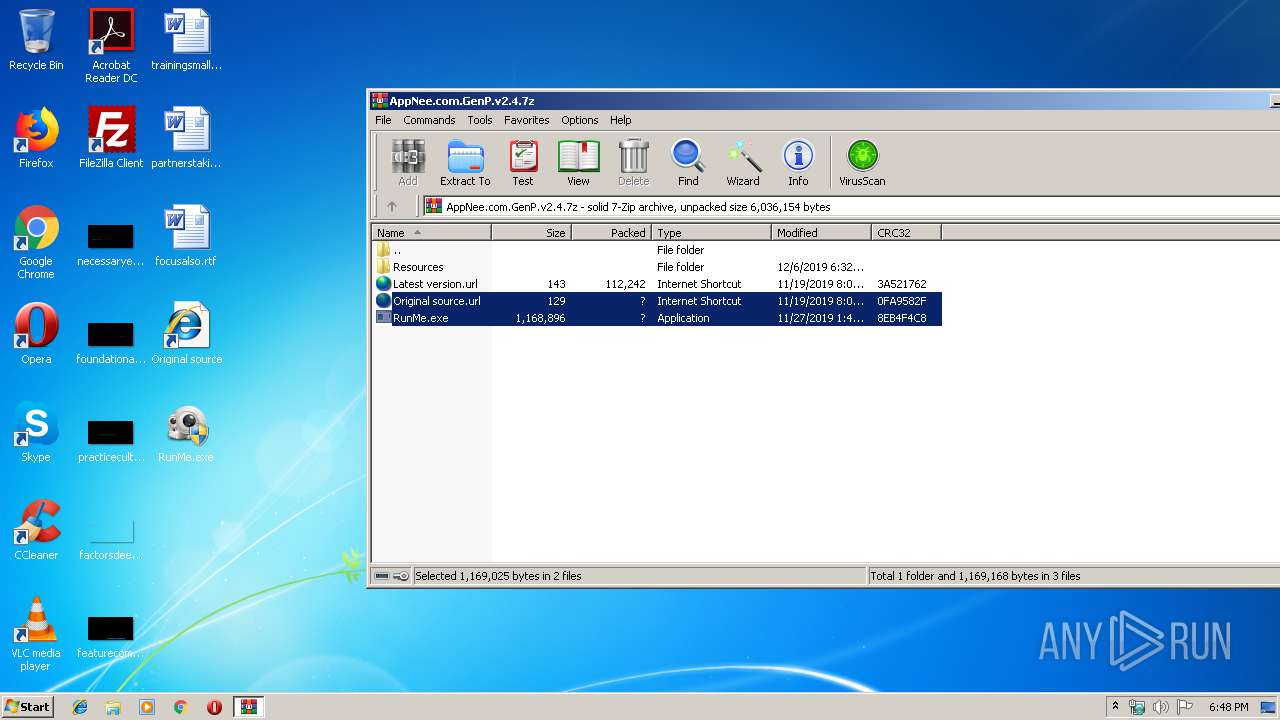Open Internet Explorer from taskbar

coord(80,707)
